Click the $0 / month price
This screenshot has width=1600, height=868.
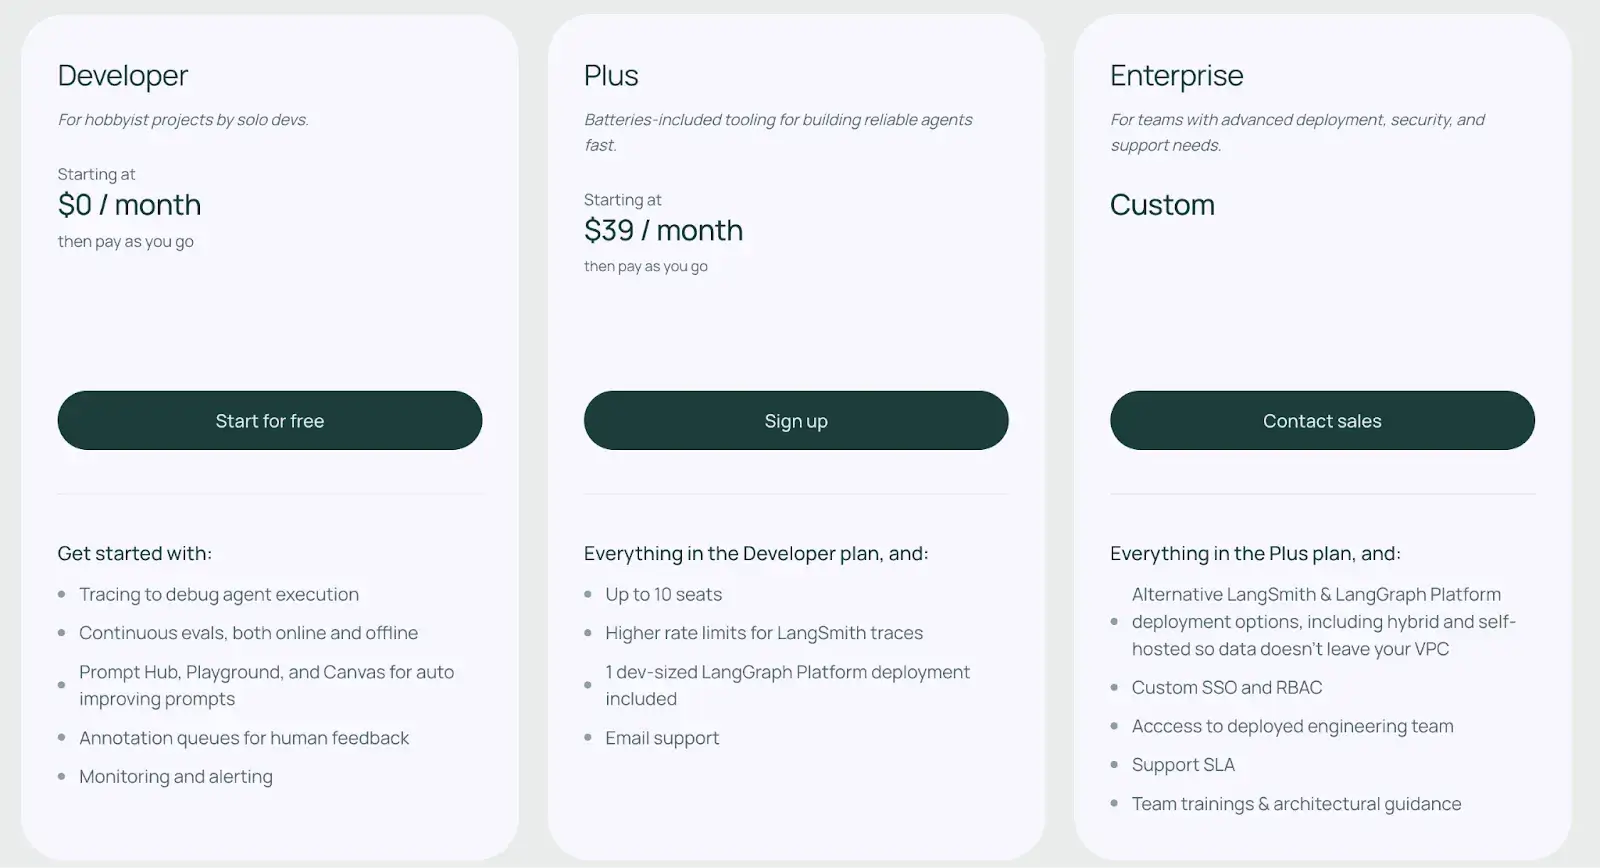point(130,205)
